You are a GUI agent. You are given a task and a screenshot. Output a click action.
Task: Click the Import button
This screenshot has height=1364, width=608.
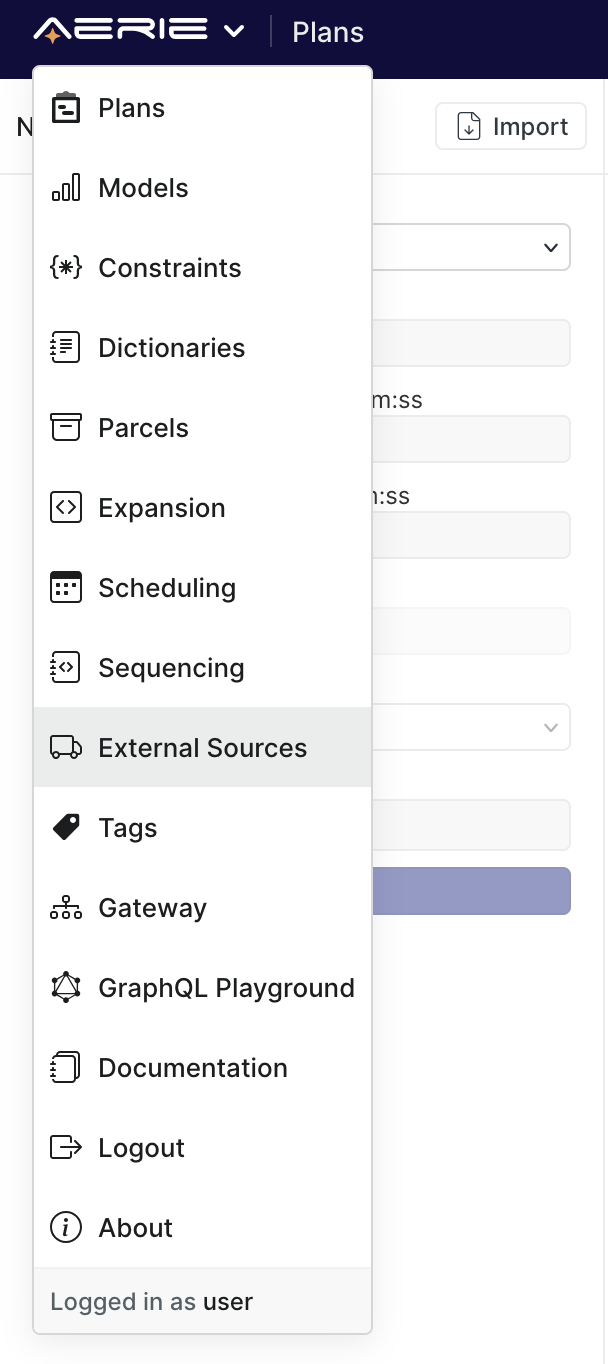[510, 126]
